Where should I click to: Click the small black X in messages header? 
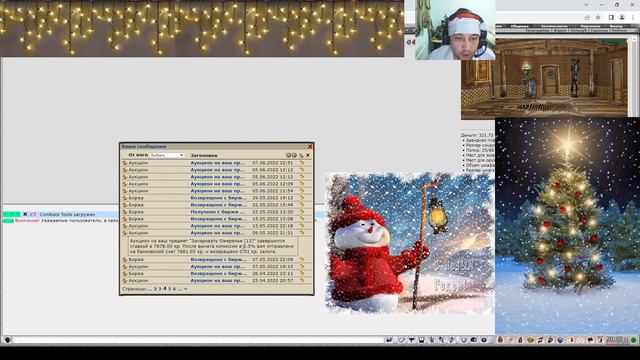click(308, 155)
